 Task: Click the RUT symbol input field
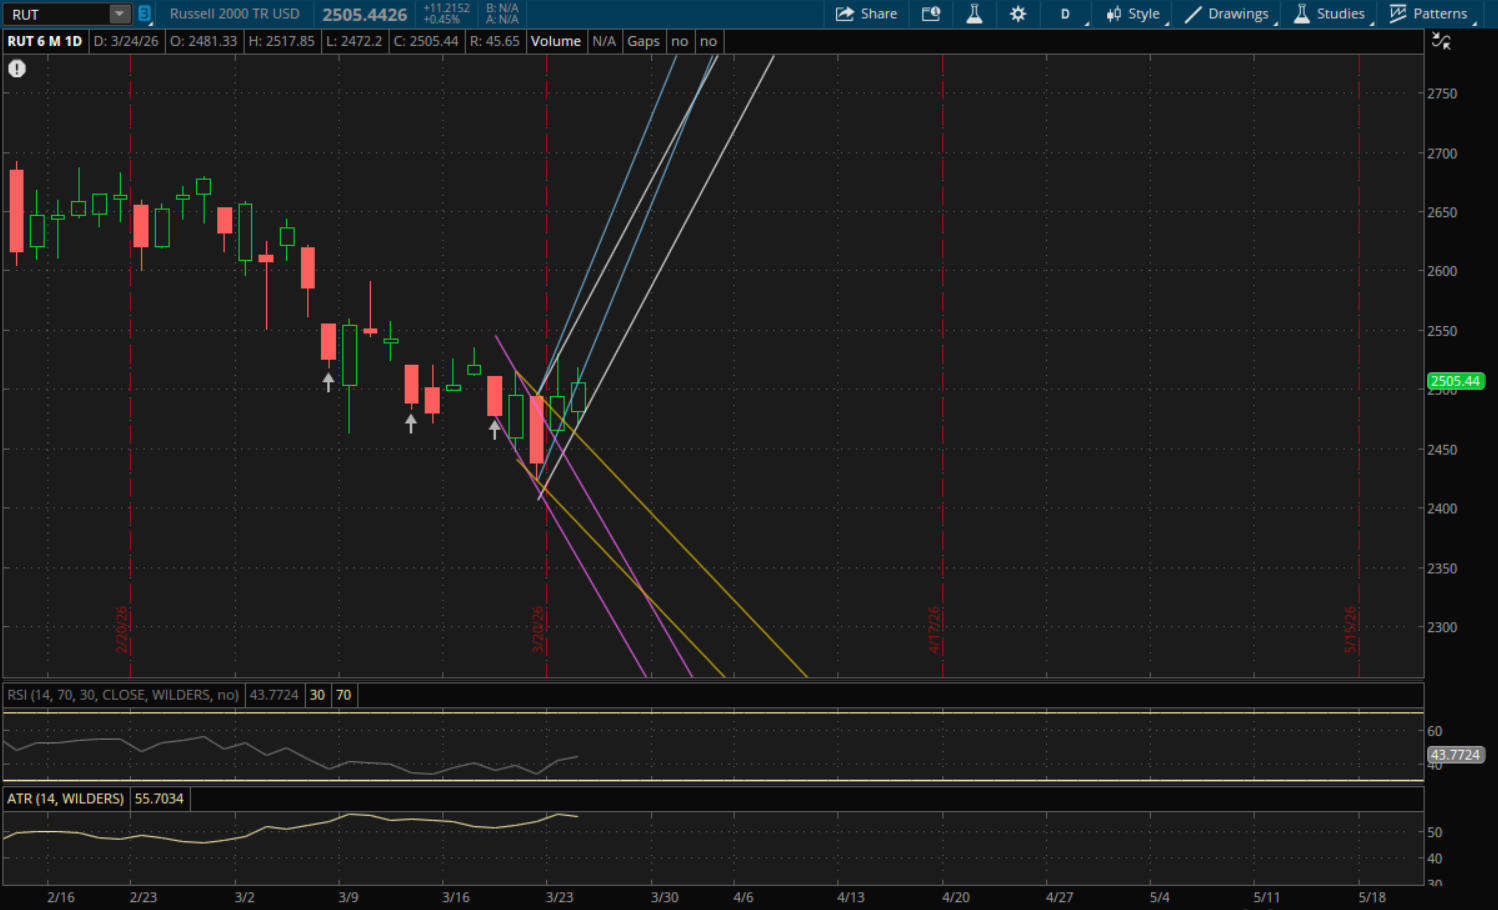[x=55, y=14]
